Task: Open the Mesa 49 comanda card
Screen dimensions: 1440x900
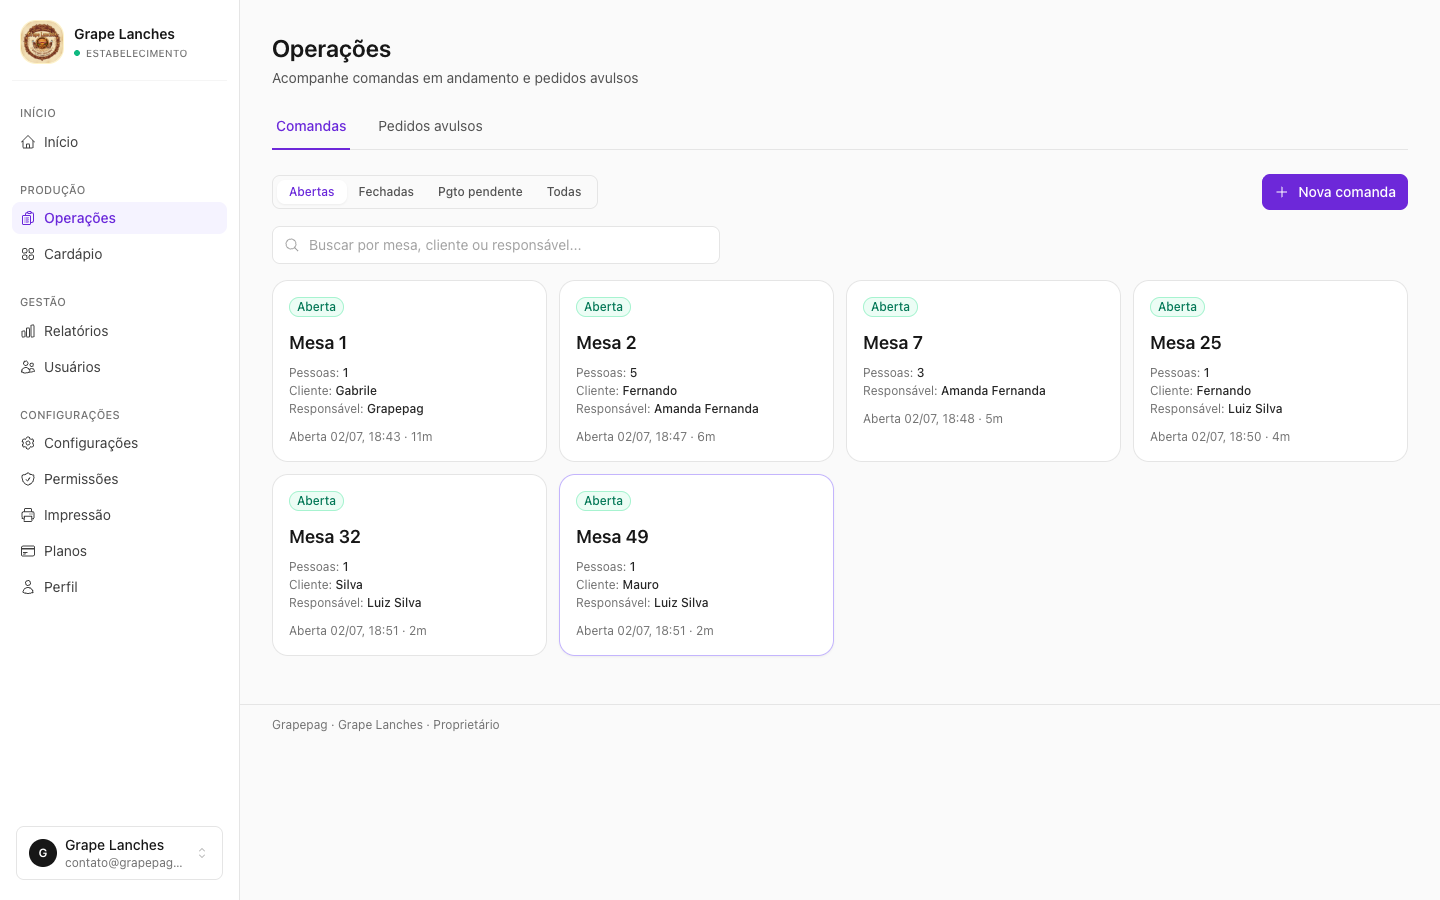Action: pyautogui.click(x=696, y=565)
